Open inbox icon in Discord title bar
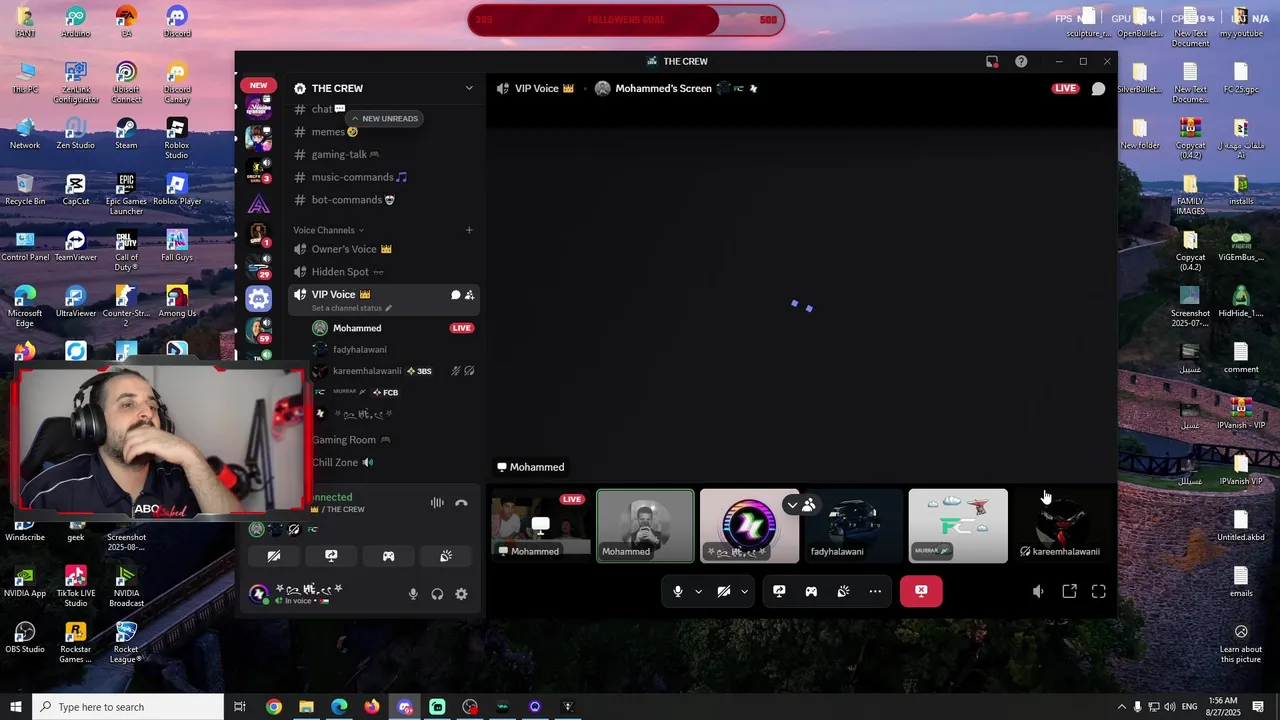This screenshot has width=1280, height=720. tap(992, 62)
